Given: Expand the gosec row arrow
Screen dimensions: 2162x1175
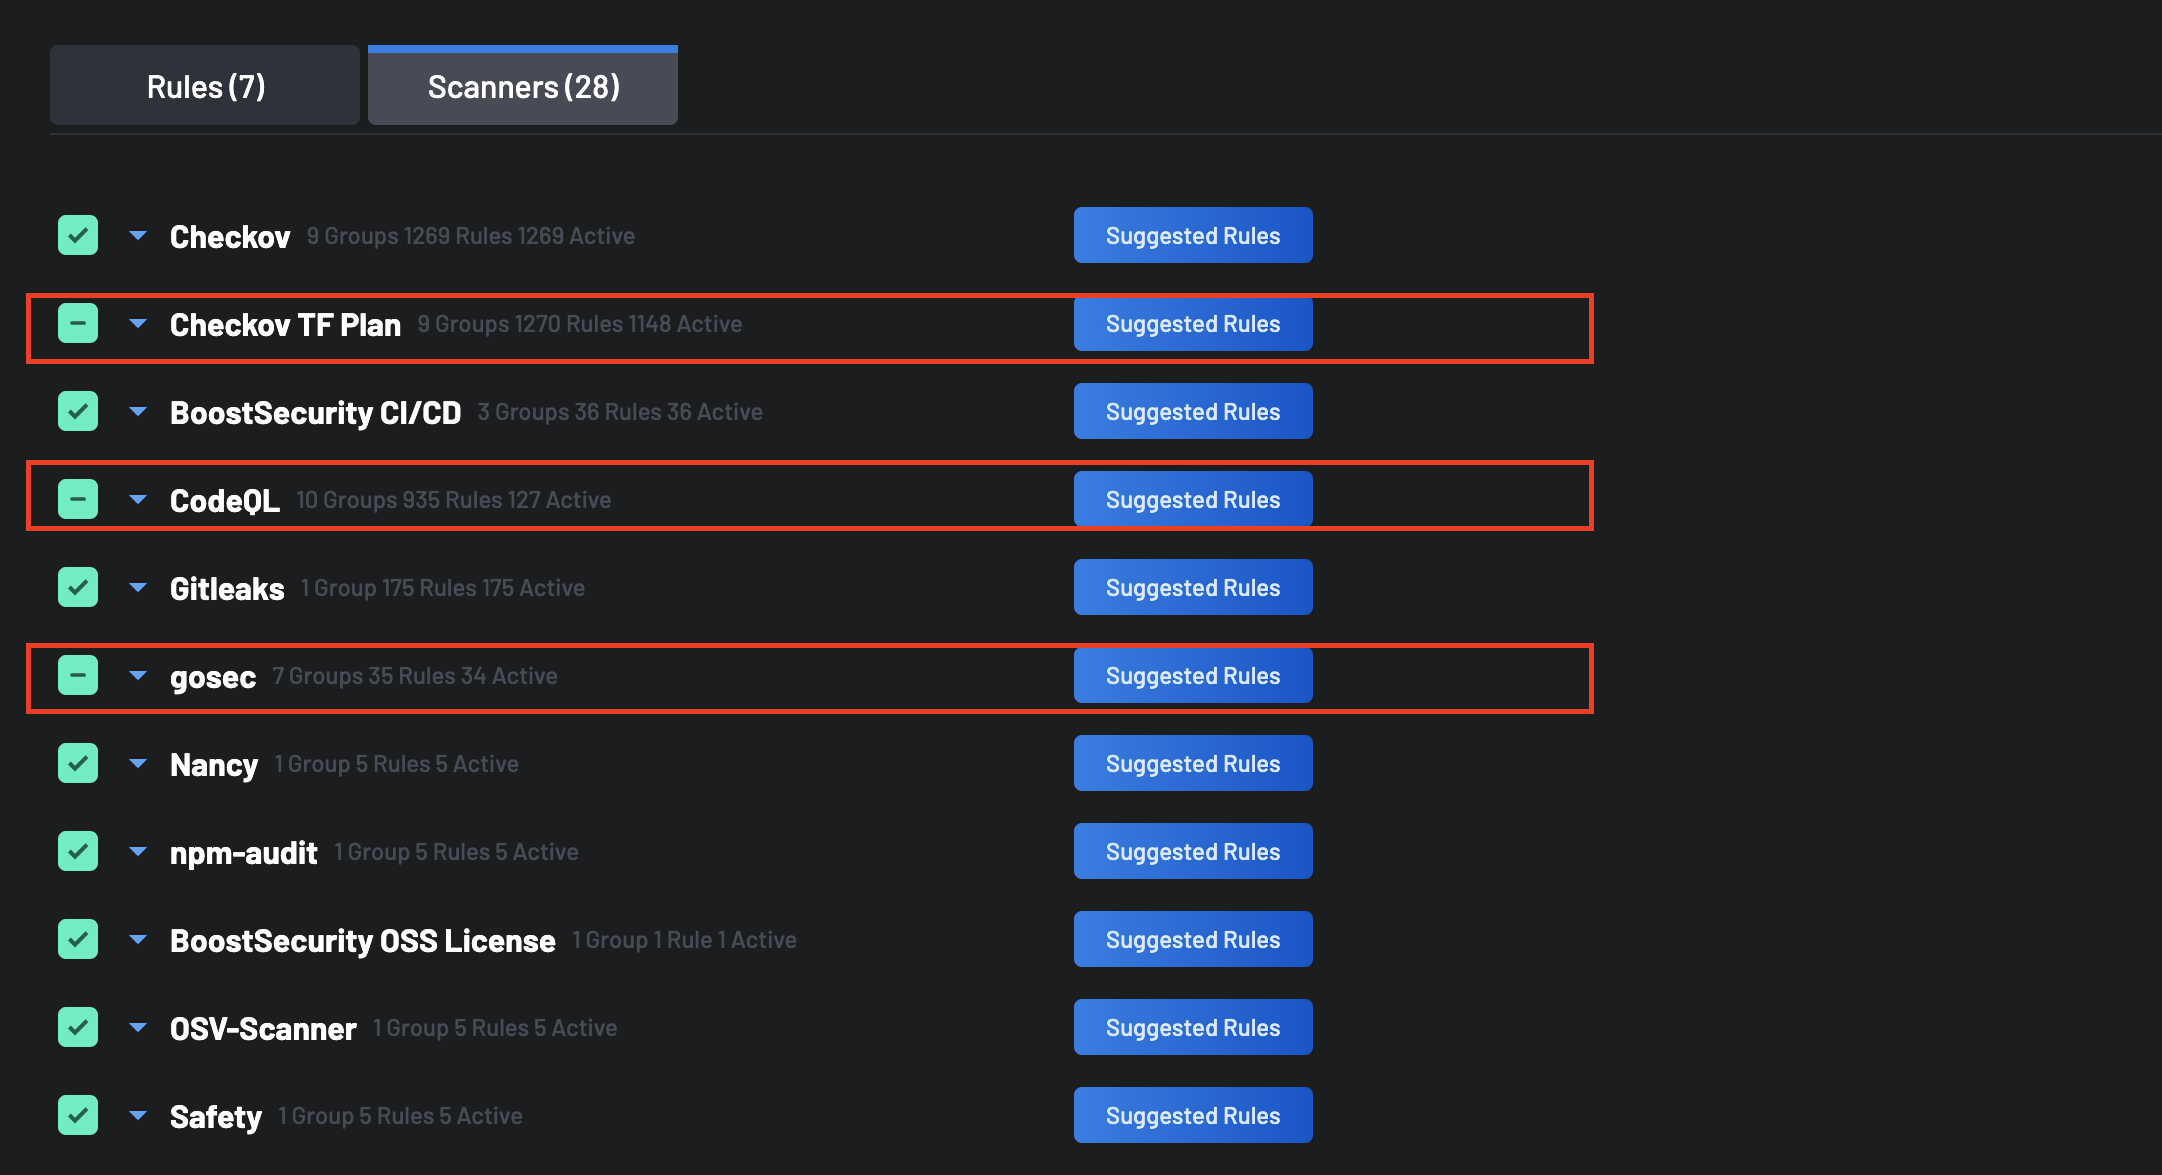Looking at the screenshot, I should 138,676.
